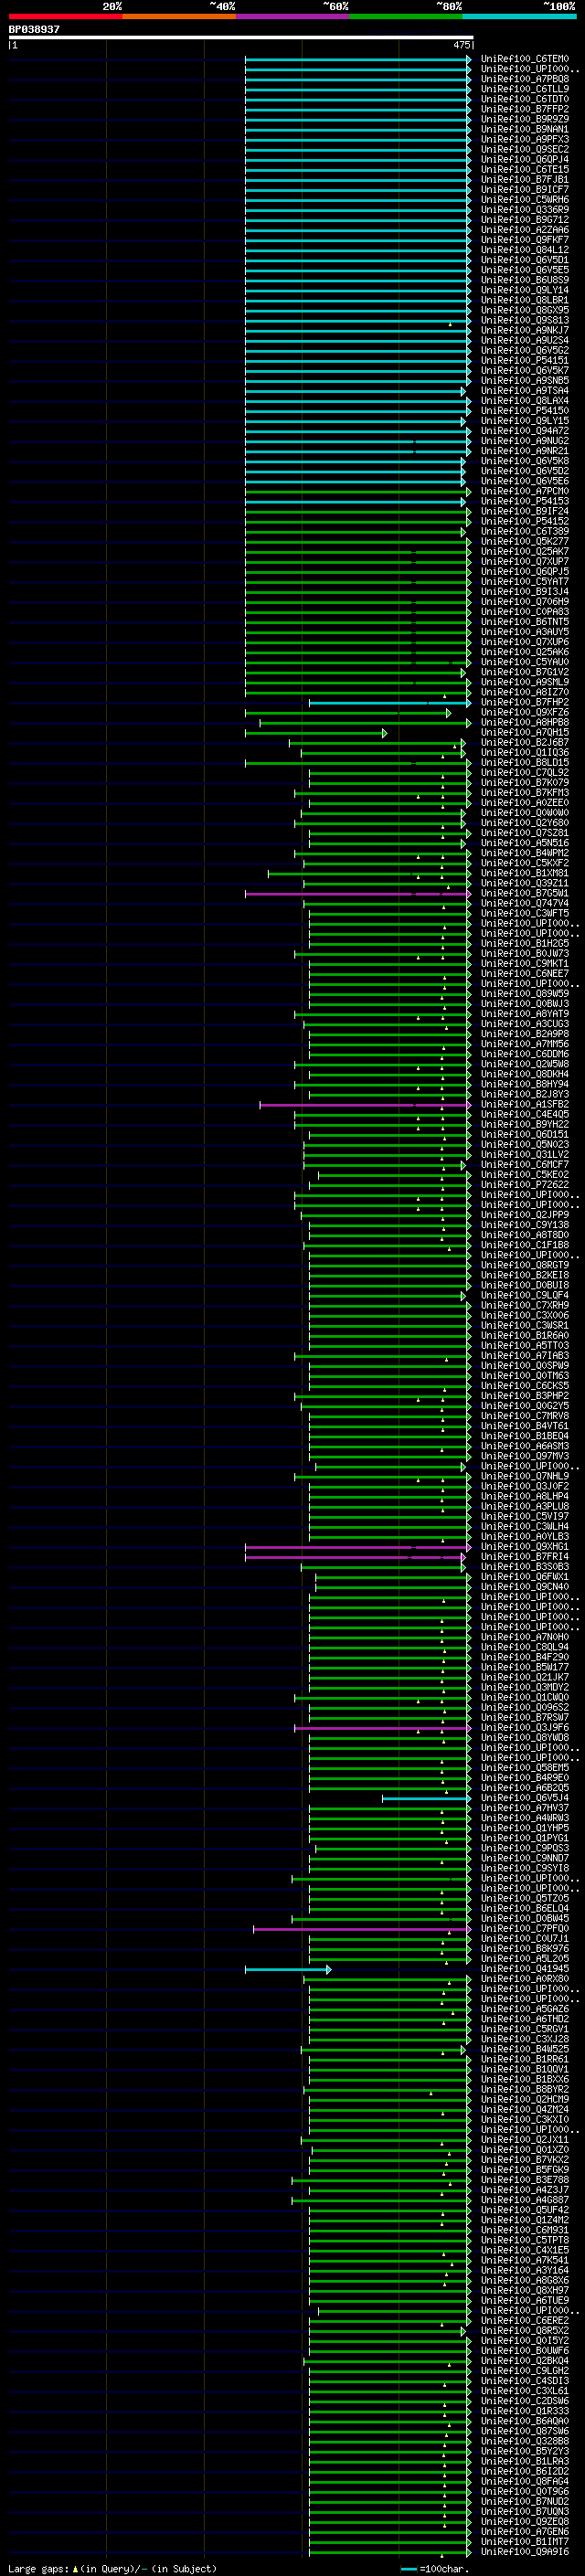Image resolution: width=585 pixels, height=2576 pixels.
Task: Click the short cyan bar for UniRef100_O41945
Action: pos(287,1970)
